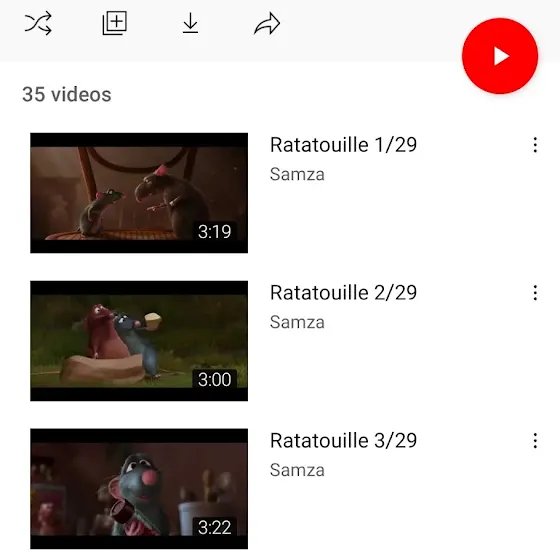Open Samza channel under Ratatouille 3/29
This screenshot has width=560, height=560.
coord(297,470)
